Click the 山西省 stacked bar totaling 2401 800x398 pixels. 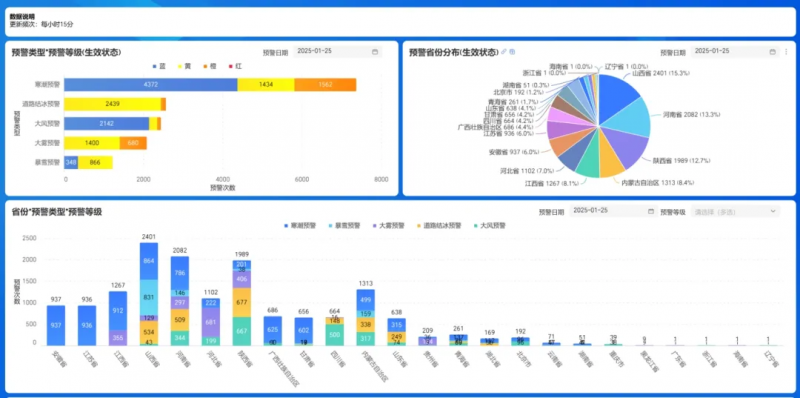[x=148, y=294]
